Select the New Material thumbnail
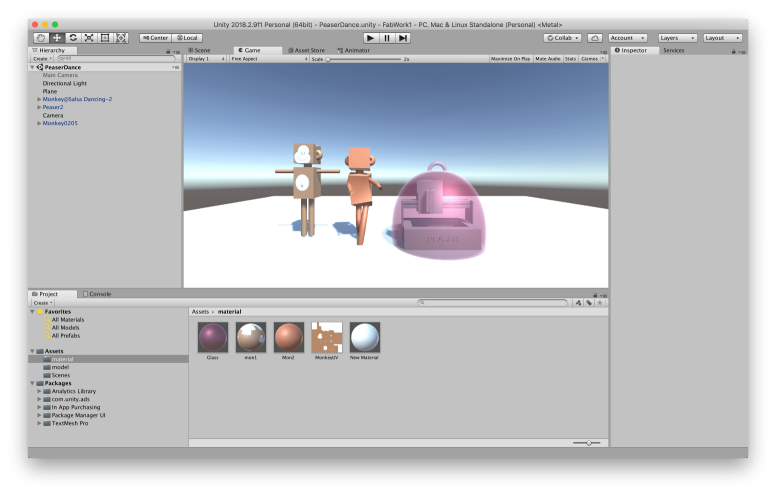The image size is (776, 495). 365,337
